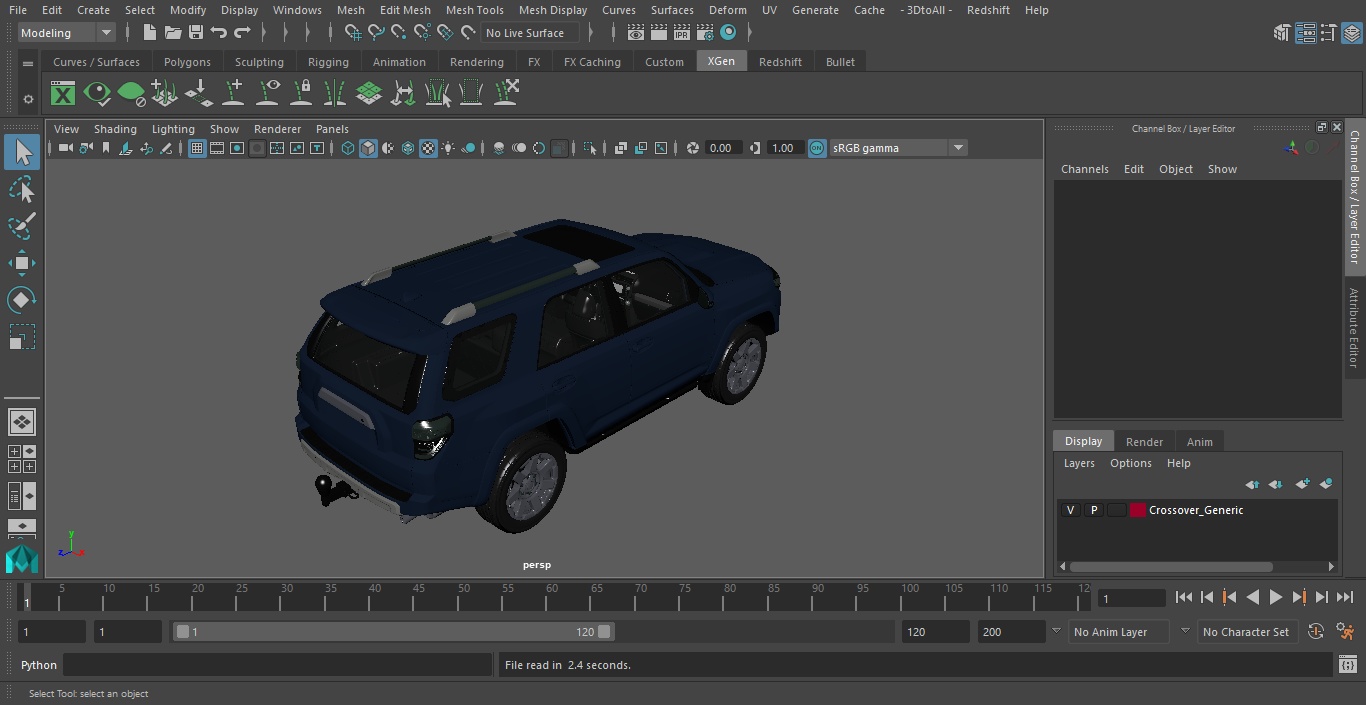1366x705 pixels.
Task: Toggle Crossover_Generic layer visibility V
Action: click(x=1070, y=510)
